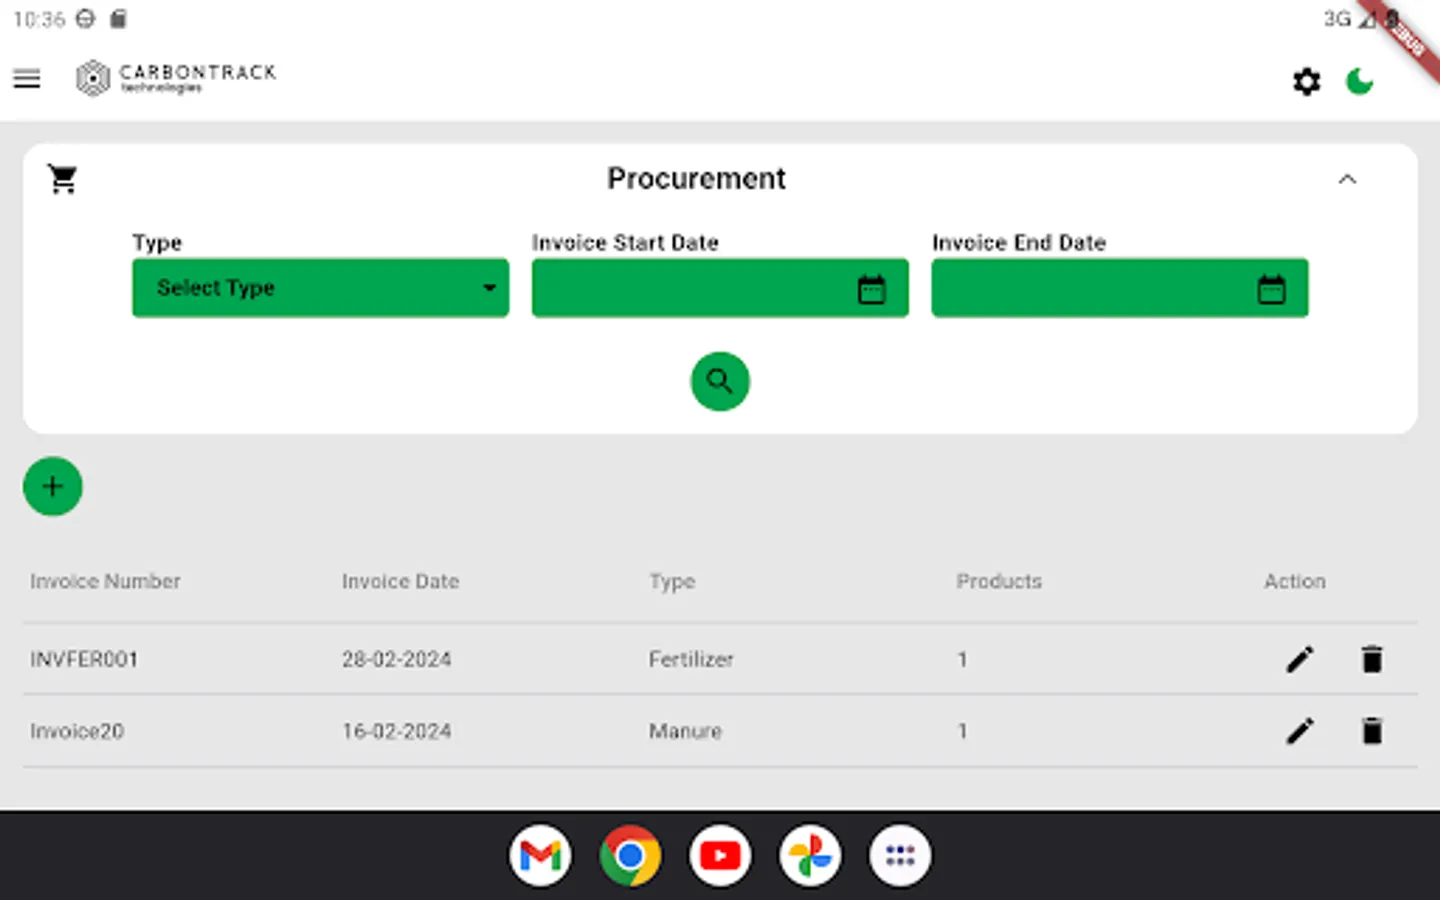Add a new procurement with plus button

point(53,487)
